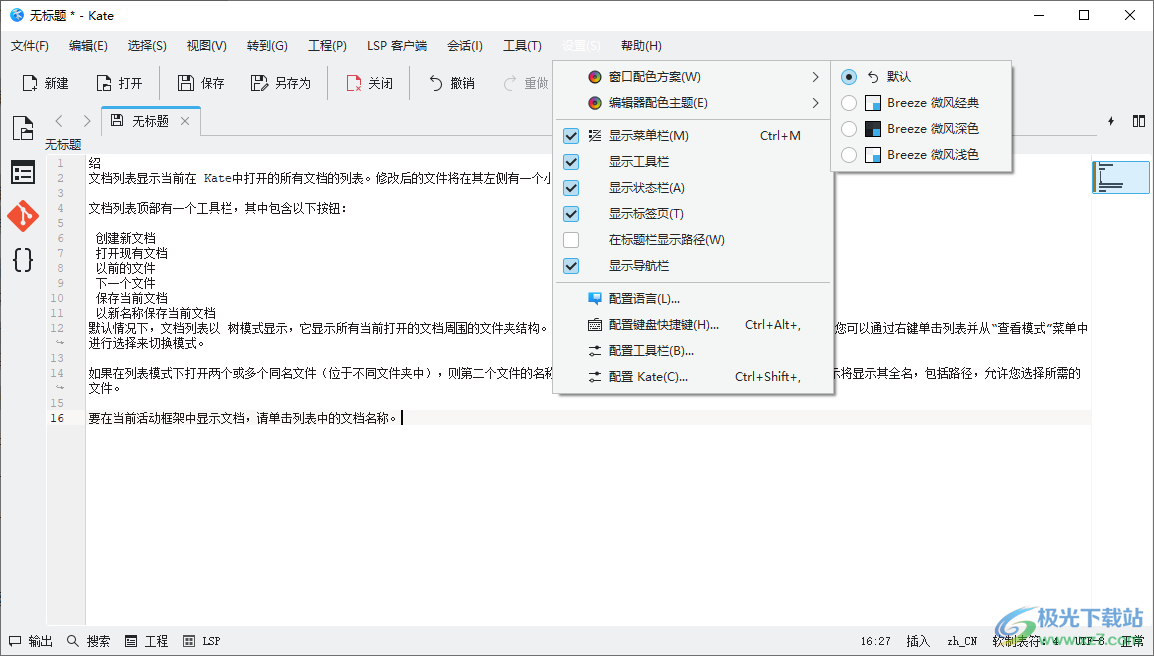Click the 撤销 undo toolbar icon
Image resolution: width=1154 pixels, height=656 pixels.
436,83
